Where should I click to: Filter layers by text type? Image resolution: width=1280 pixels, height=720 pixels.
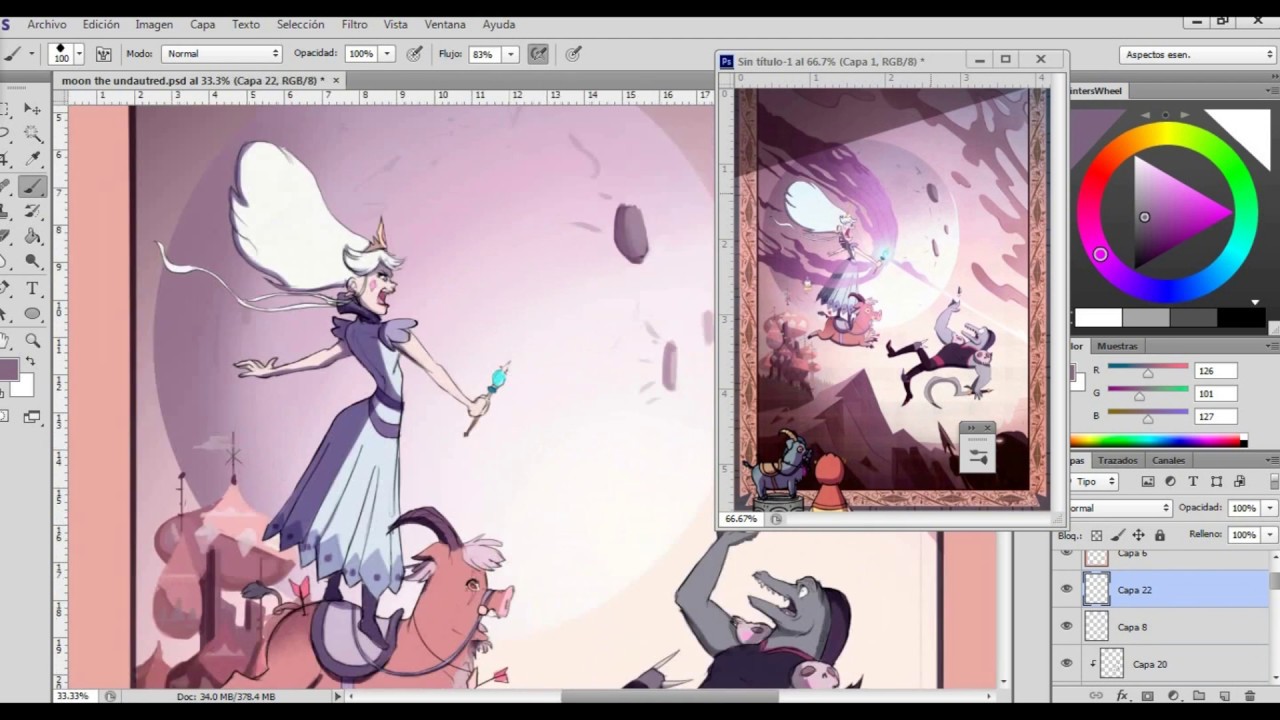pos(1193,481)
